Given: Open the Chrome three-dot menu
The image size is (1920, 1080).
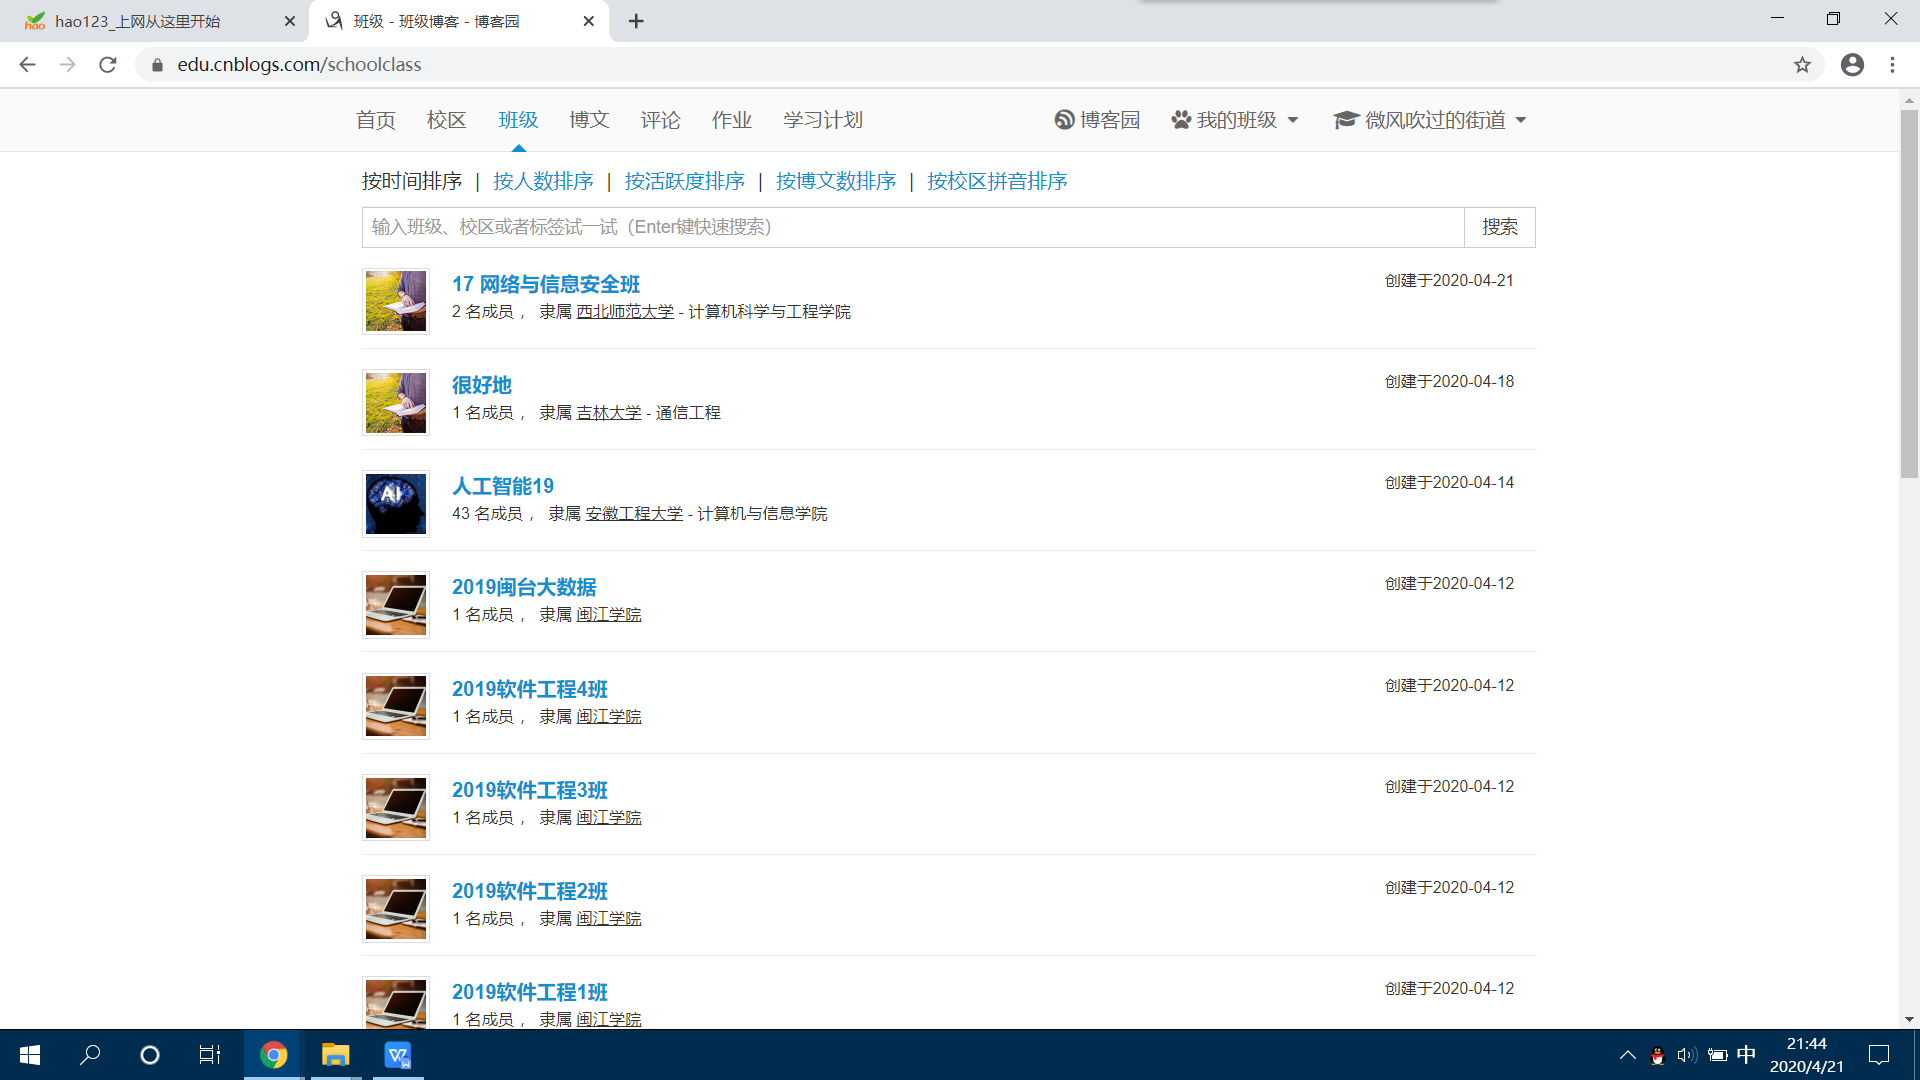Looking at the screenshot, I should click(x=1892, y=65).
